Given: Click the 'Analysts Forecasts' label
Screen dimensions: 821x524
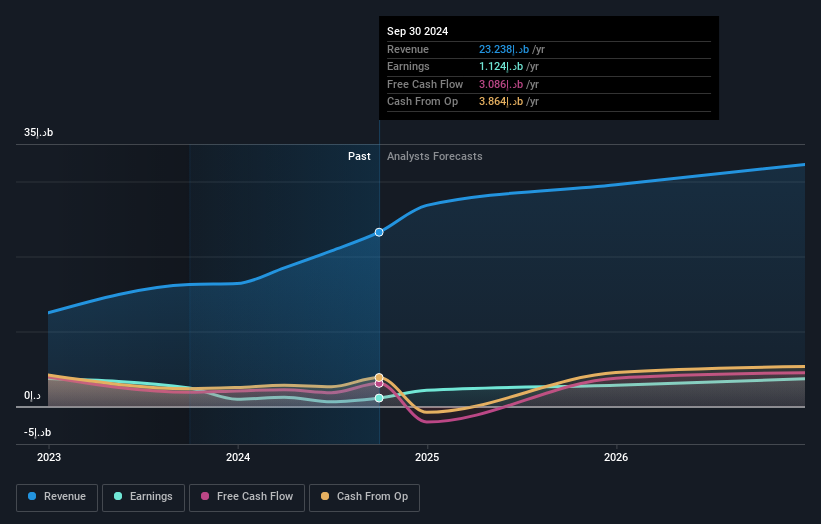Looking at the screenshot, I should click(x=435, y=157).
